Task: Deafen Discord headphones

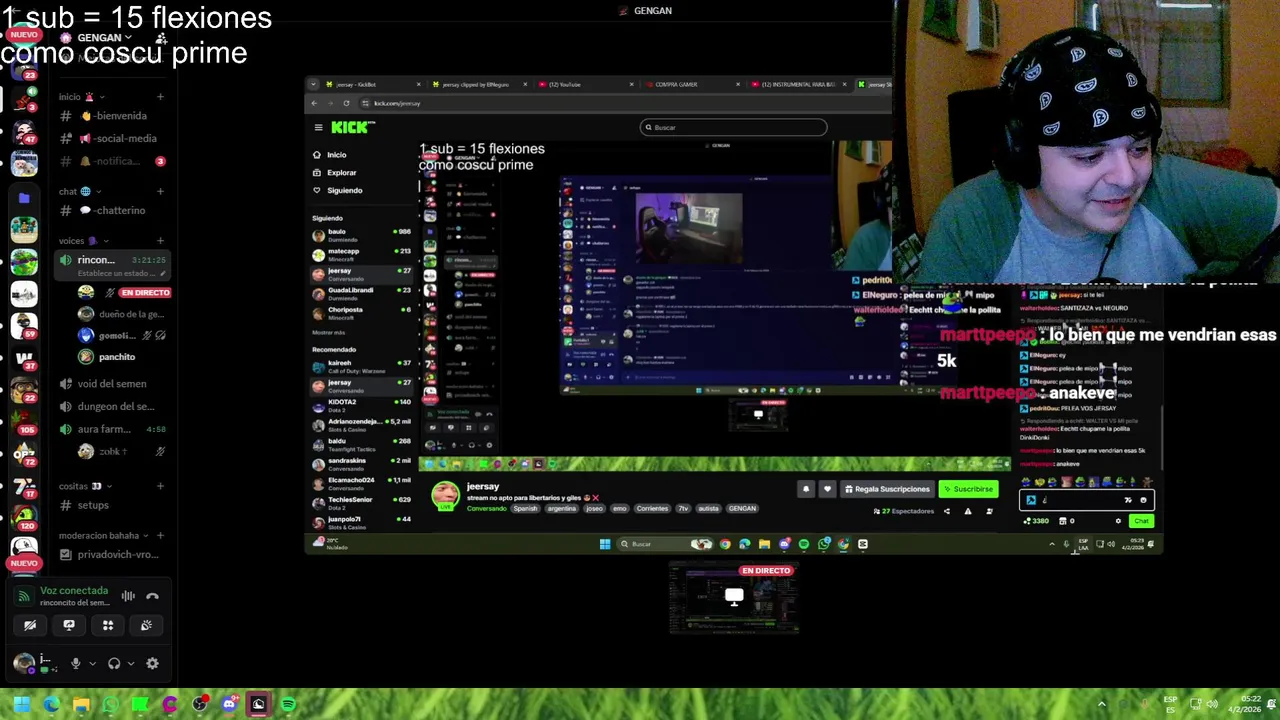Action: click(x=114, y=663)
